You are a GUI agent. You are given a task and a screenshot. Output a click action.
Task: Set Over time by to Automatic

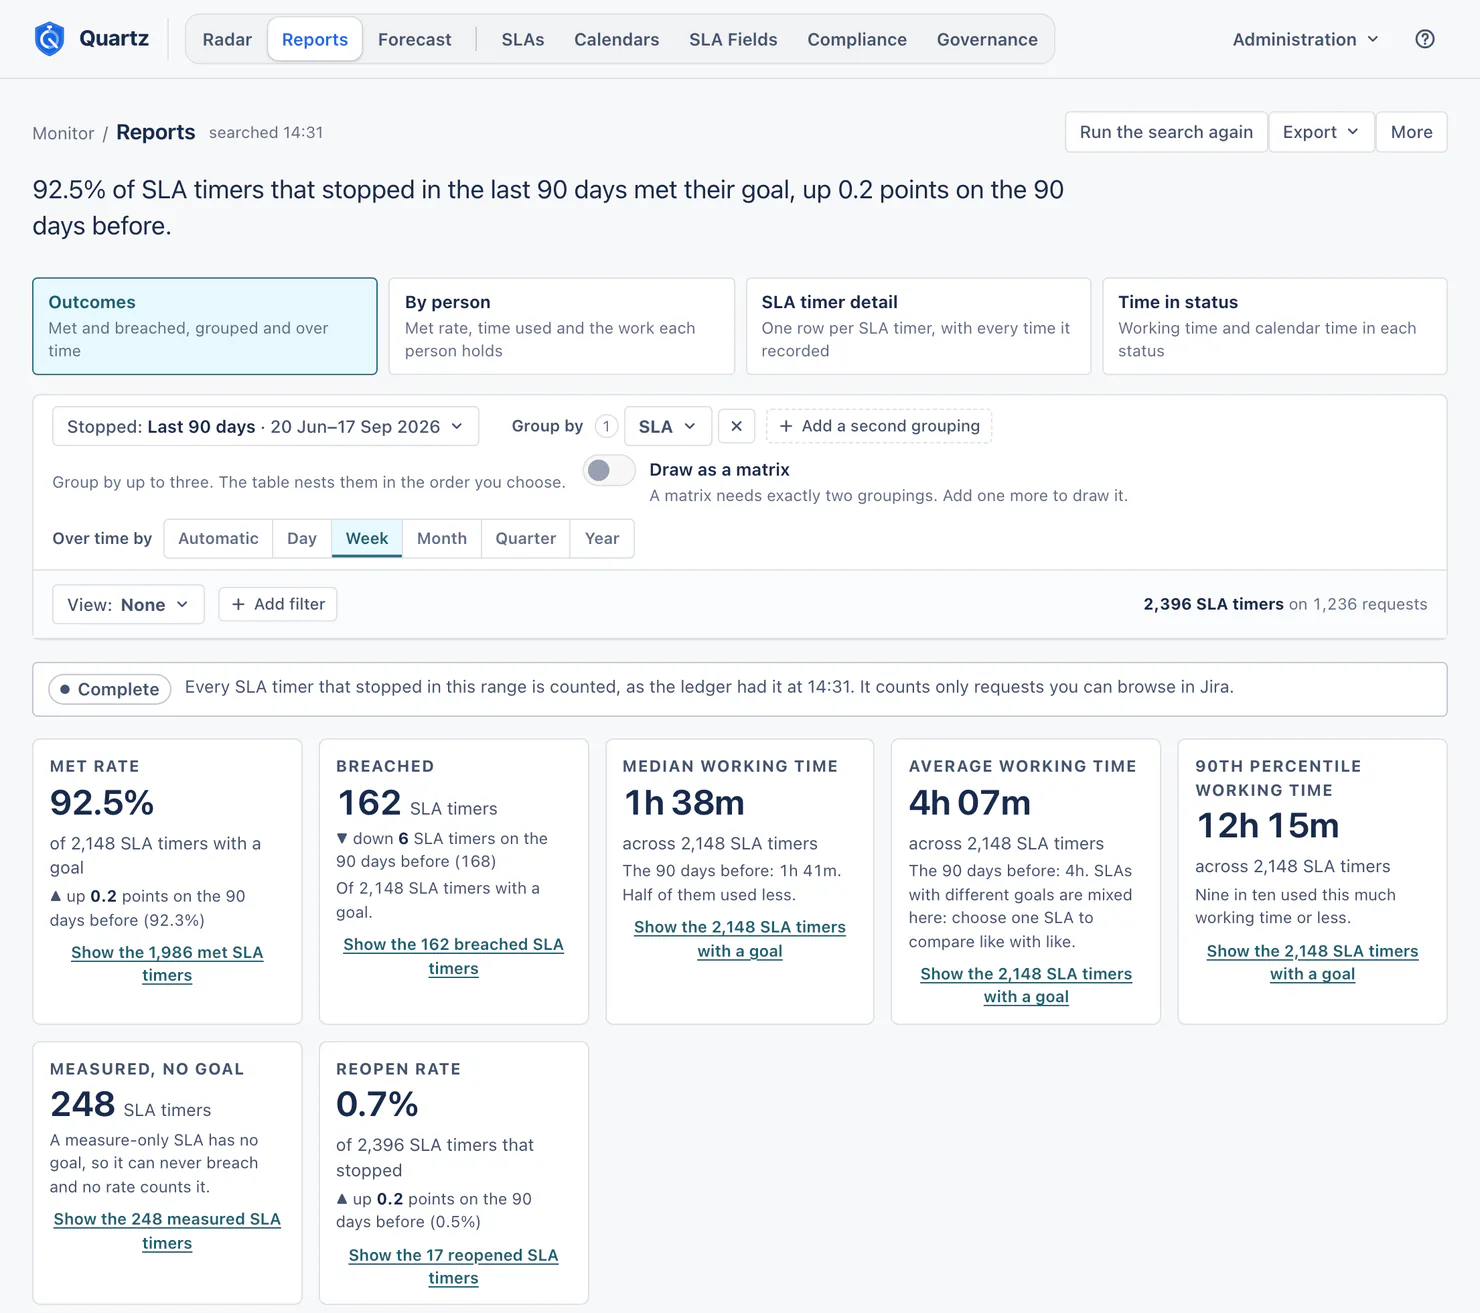pyautogui.click(x=218, y=538)
